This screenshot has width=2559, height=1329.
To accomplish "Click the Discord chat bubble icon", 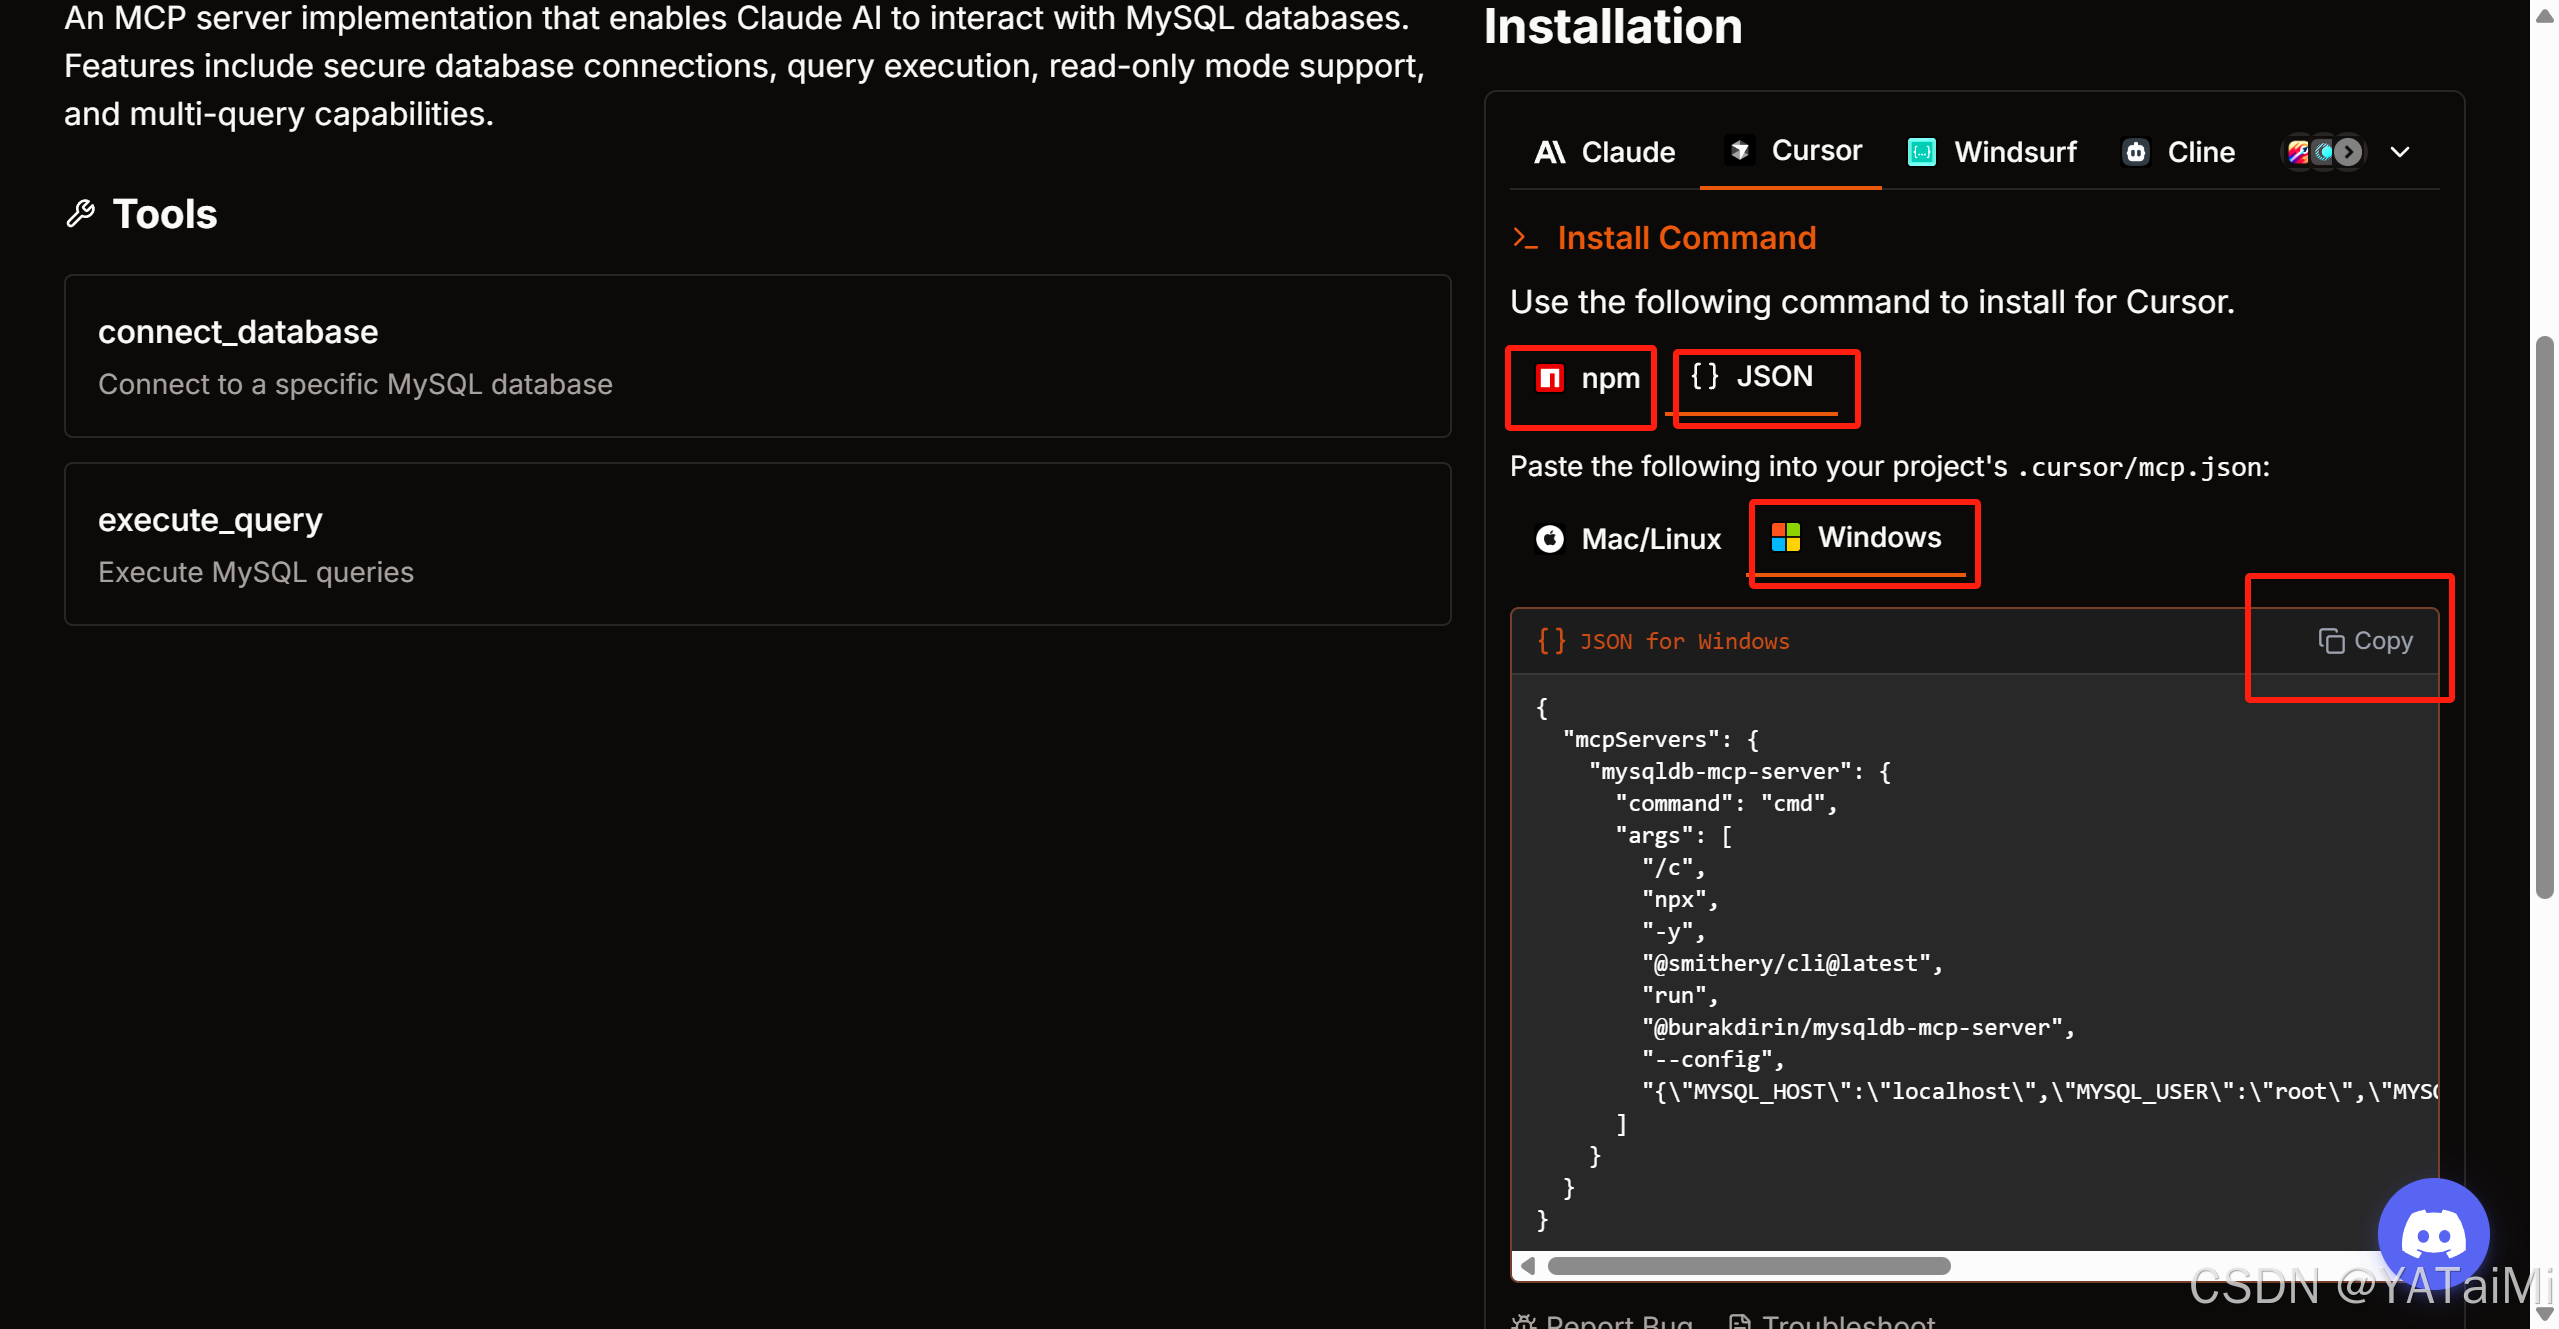I will pyautogui.click(x=2432, y=1234).
